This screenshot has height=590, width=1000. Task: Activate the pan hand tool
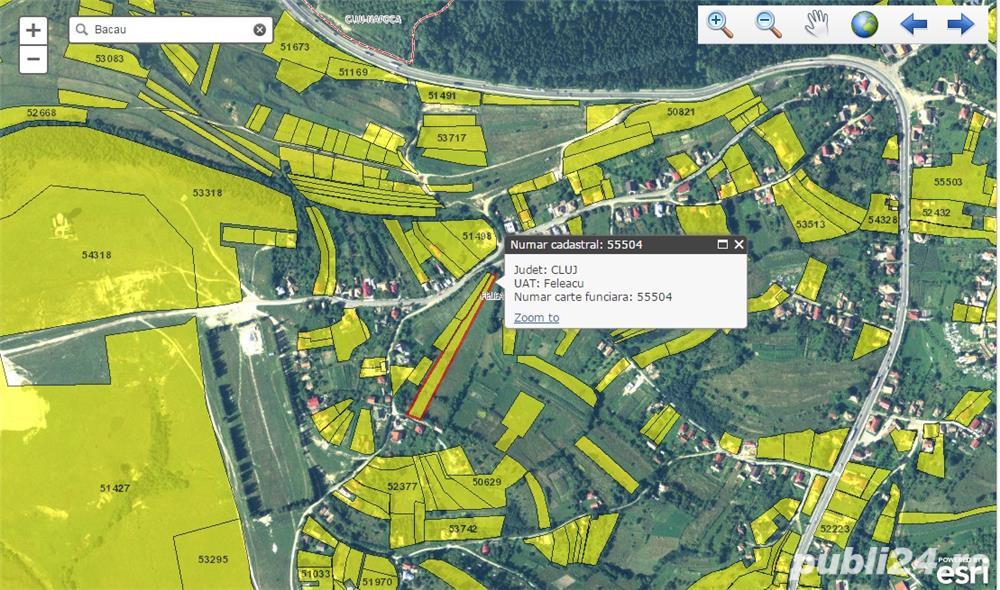[817, 22]
